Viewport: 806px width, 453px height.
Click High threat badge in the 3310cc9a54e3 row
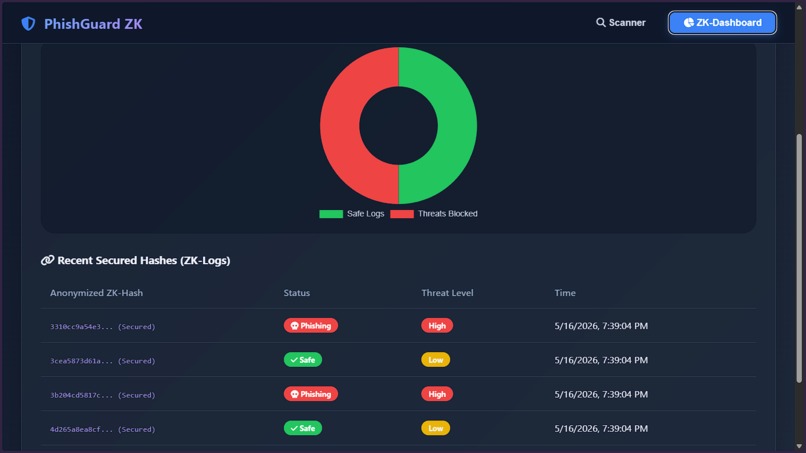[437, 325]
